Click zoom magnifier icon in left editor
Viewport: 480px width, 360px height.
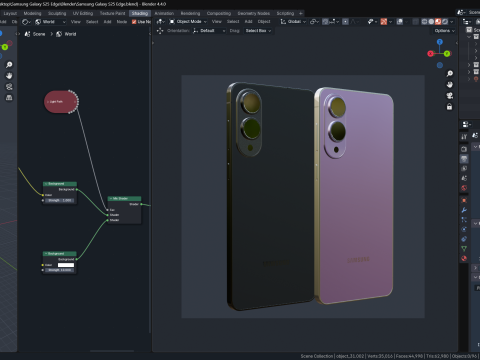pos(9,65)
